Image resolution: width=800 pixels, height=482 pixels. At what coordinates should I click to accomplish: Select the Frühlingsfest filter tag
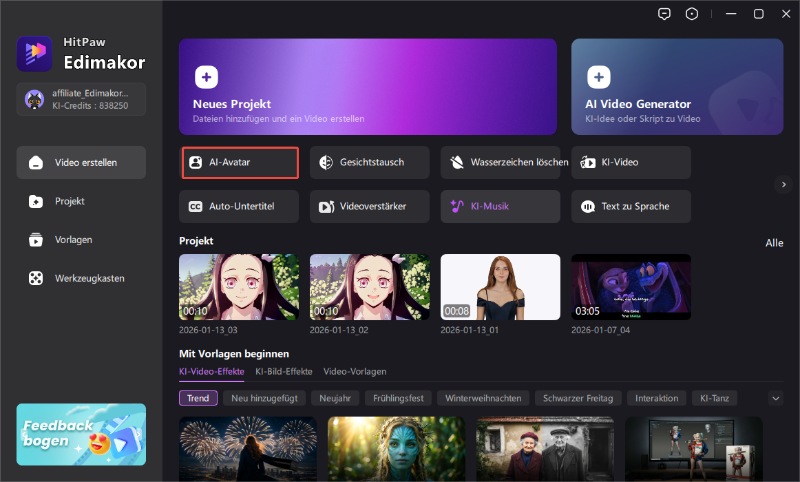point(398,398)
